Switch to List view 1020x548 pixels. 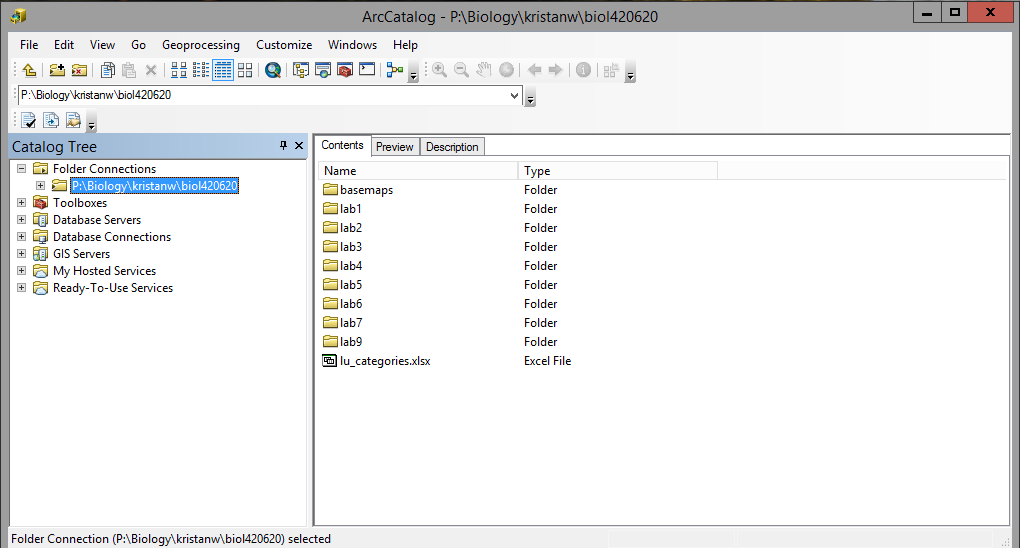(201, 70)
